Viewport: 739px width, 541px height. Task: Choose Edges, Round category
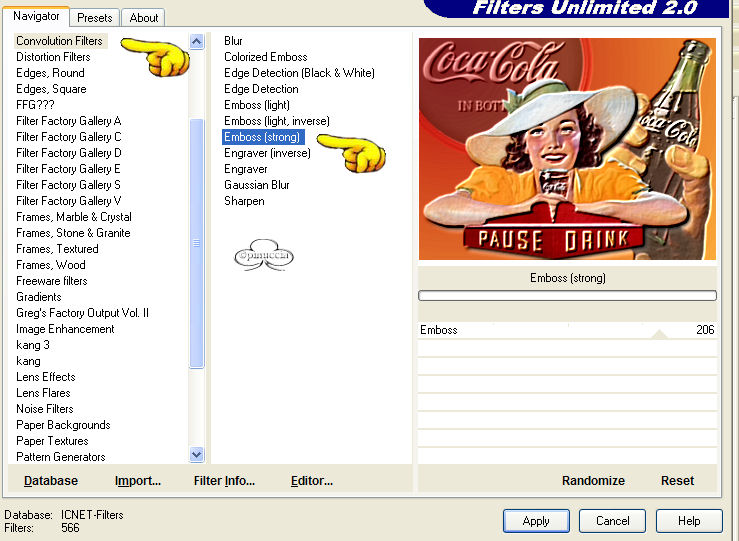[x=50, y=73]
